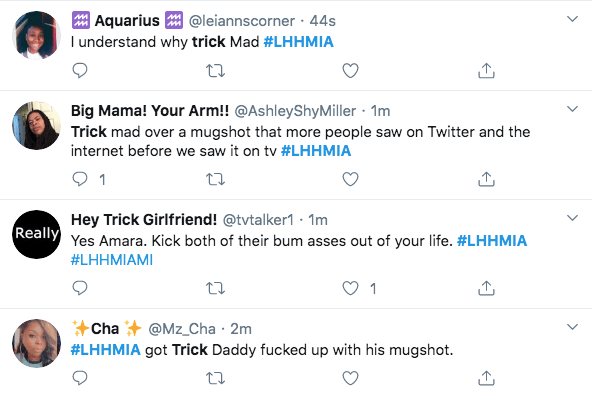Open the reply thread on @AshleyShyMiller's tweet
This screenshot has height=396, width=592.
pyautogui.click(x=80, y=179)
